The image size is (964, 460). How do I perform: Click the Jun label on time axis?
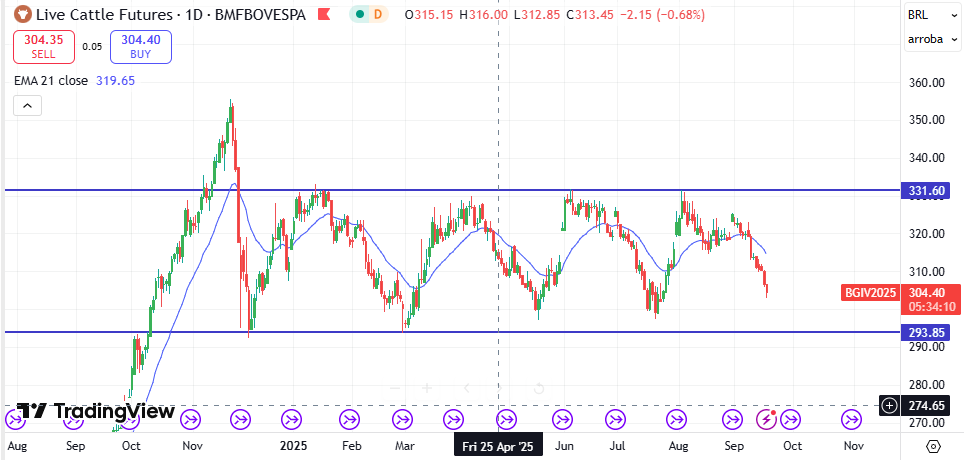[x=564, y=446]
